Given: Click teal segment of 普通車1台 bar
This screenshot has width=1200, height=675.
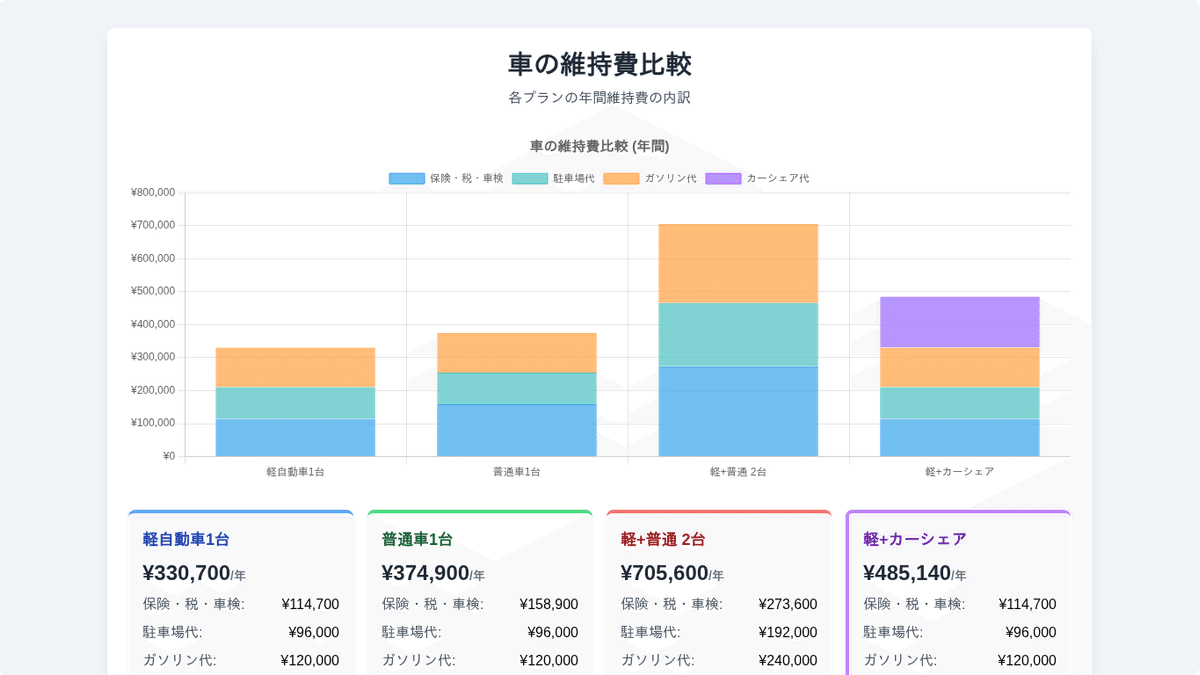Looking at the screenshot, I should pyautogui.click(x=517, y=389).
